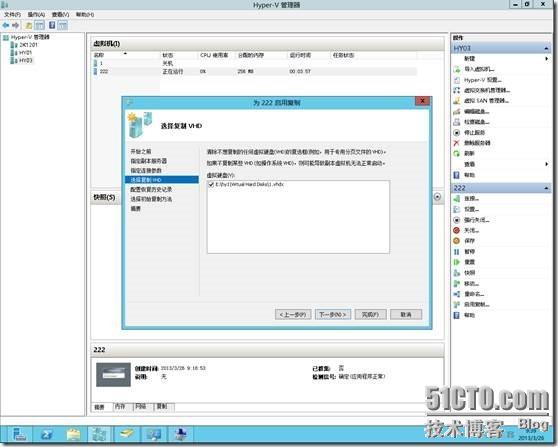Collapse the 222 section in Actions pane

pos(546,188)
